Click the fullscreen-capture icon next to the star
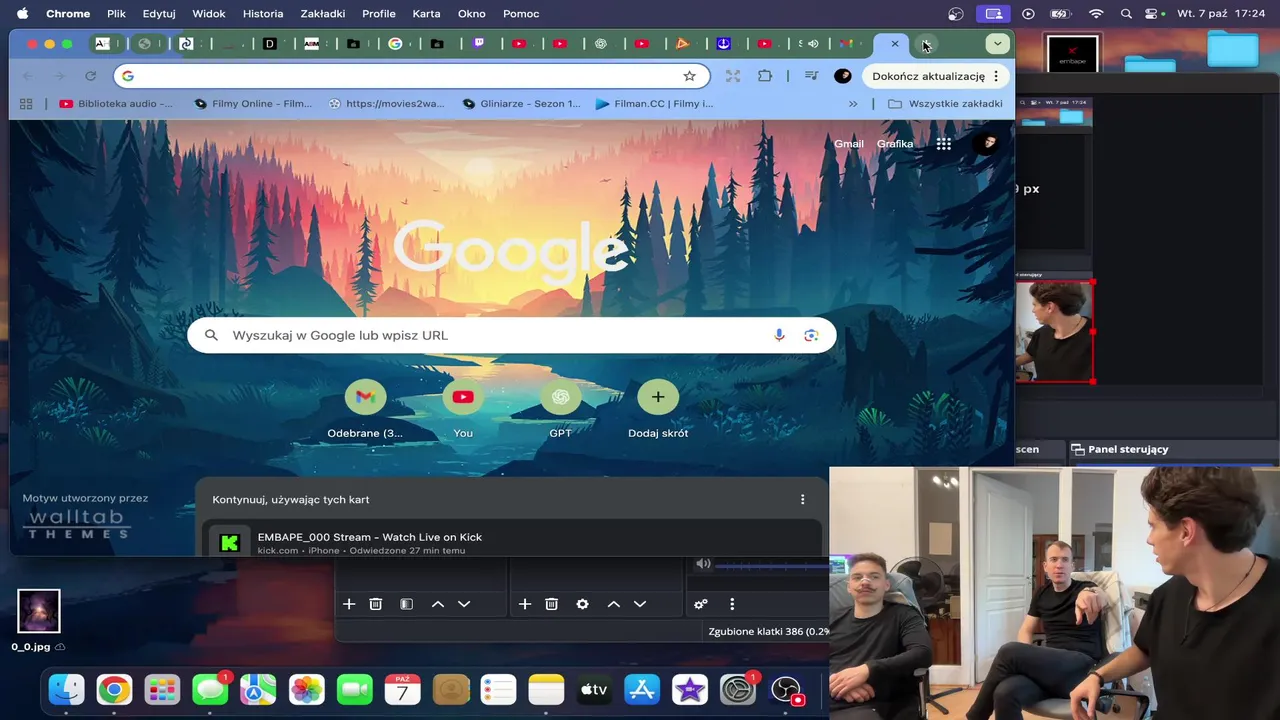 click(733, 76)
